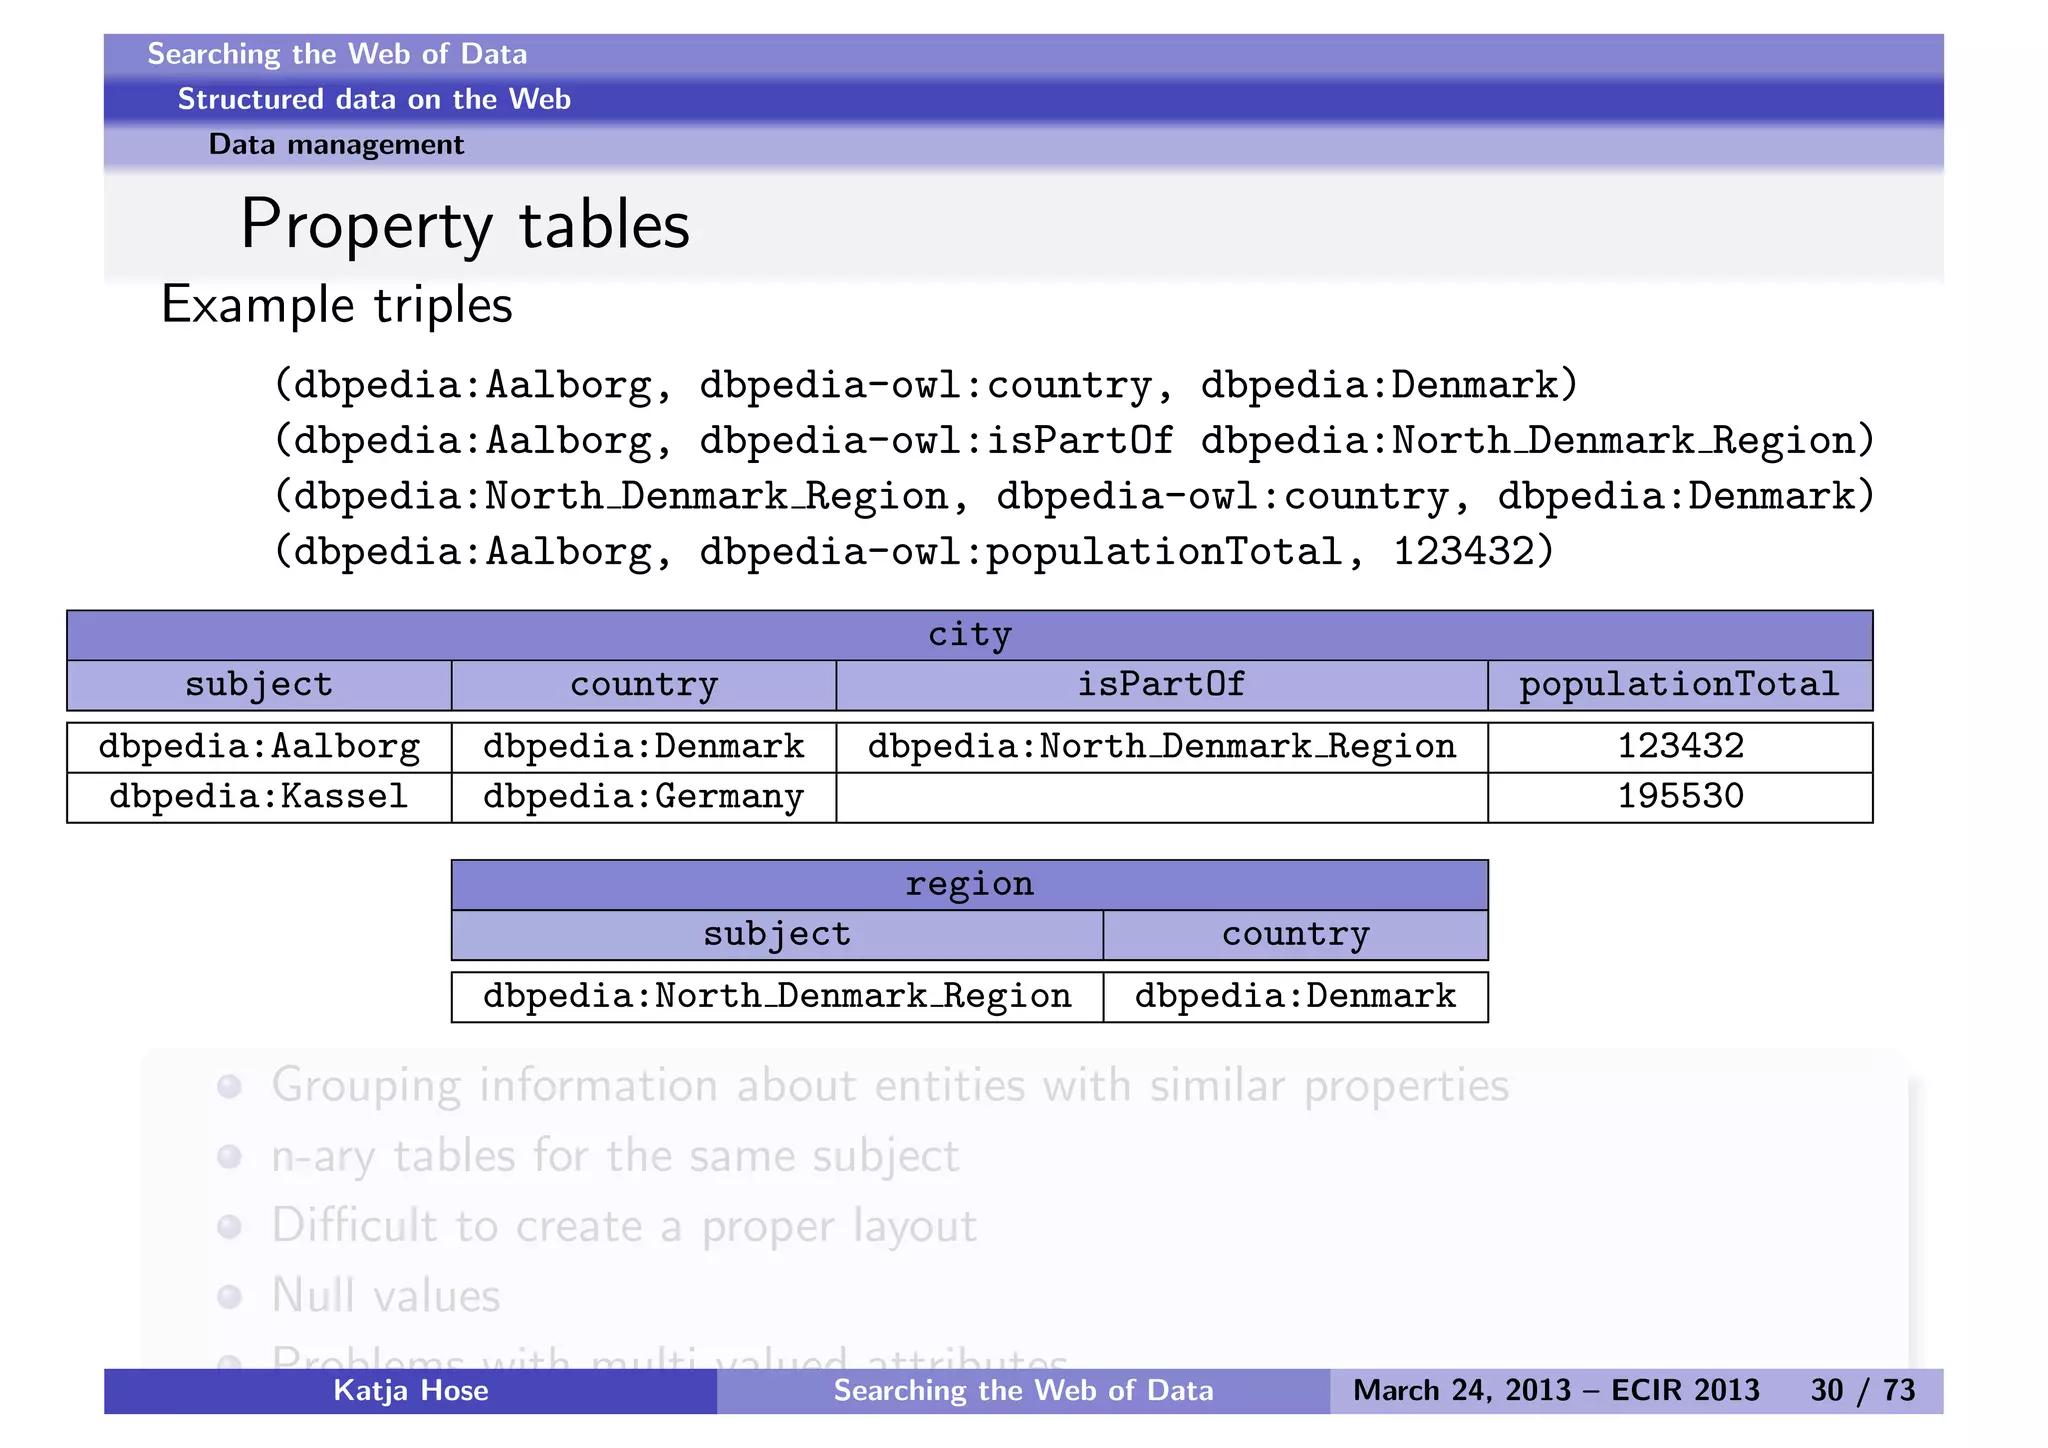Select the 'dbpedia:Aalborg' cell in city table
The image size is (2048, 1448).
(259, 747)
